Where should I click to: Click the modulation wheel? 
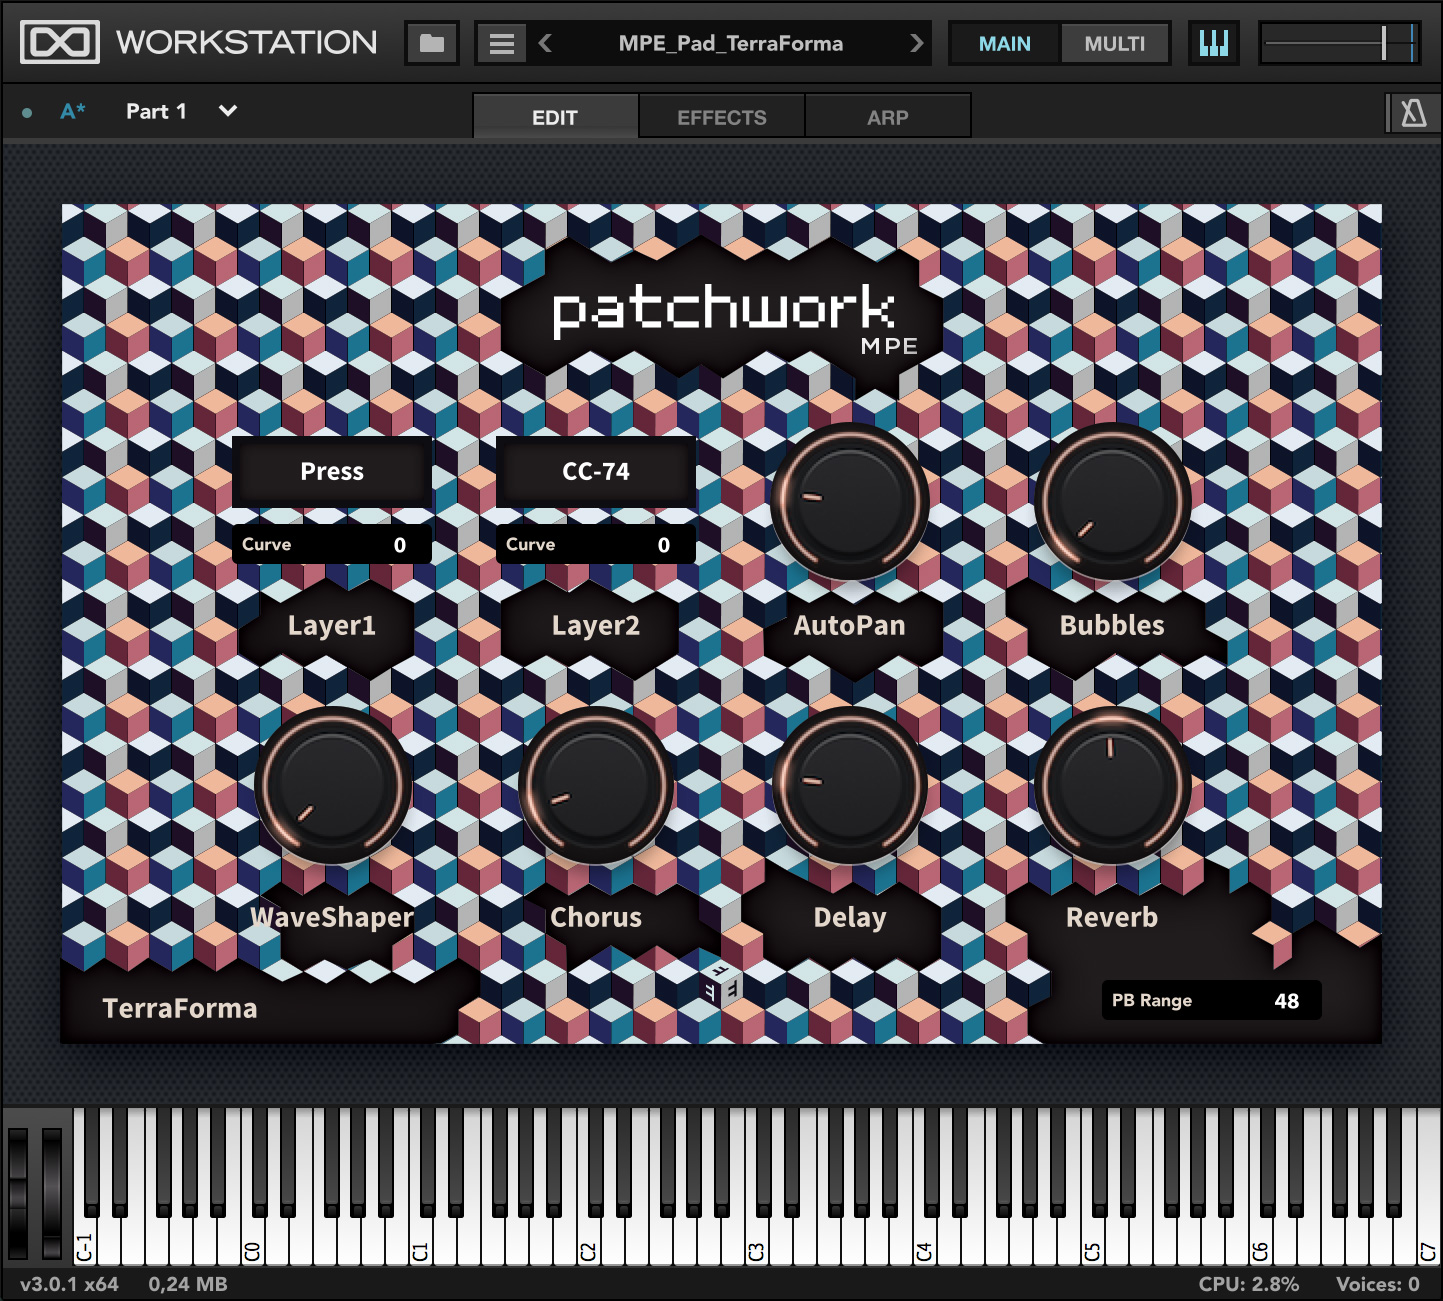pos(52,1192)
